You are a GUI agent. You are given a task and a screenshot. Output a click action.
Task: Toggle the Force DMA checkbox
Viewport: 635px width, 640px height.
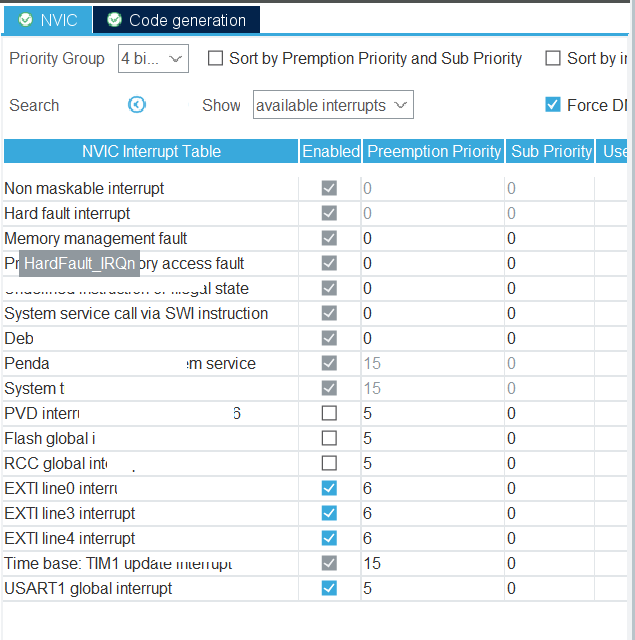pyautogui.click(x=552, y=105)
